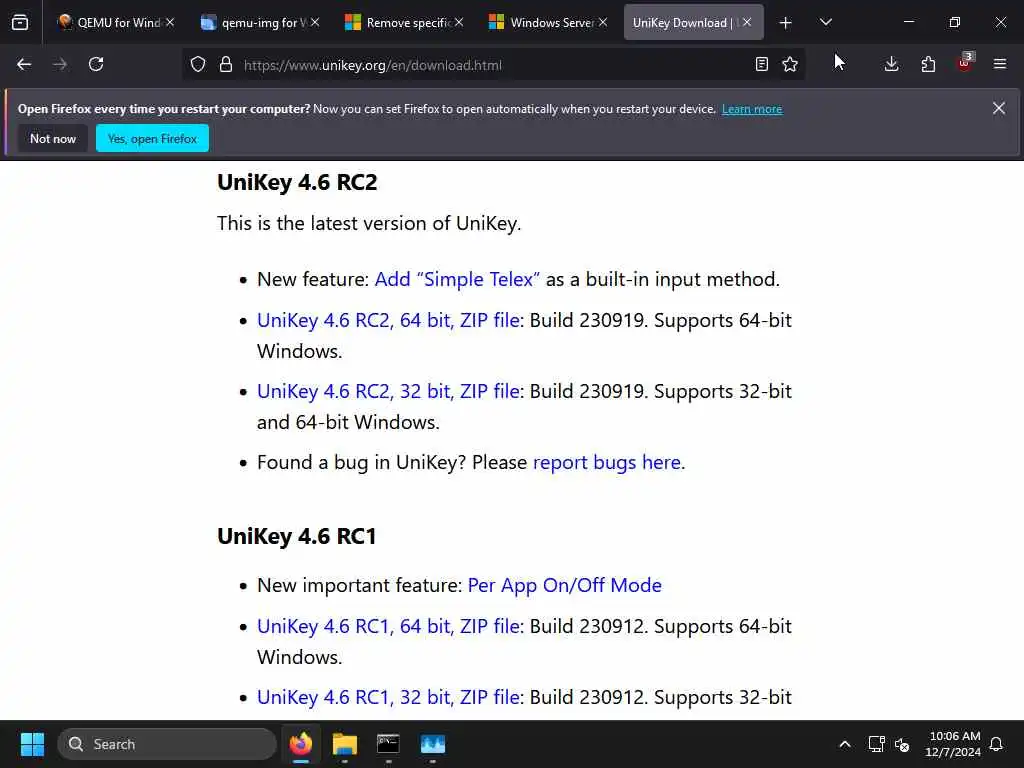The height and width of the screenshot is (768, 1024).
Task: Dismiss the Firefox startup notification bar
Action: [x=999, y=108]
